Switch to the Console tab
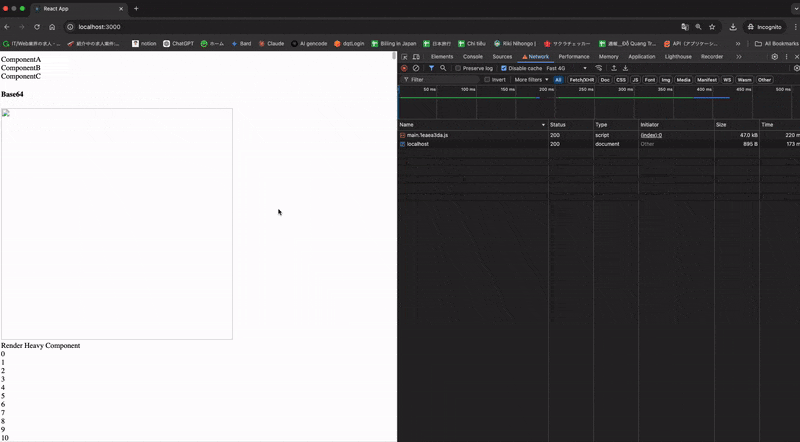This screenshot has height=442, width=800. click(x=472, y=57)
